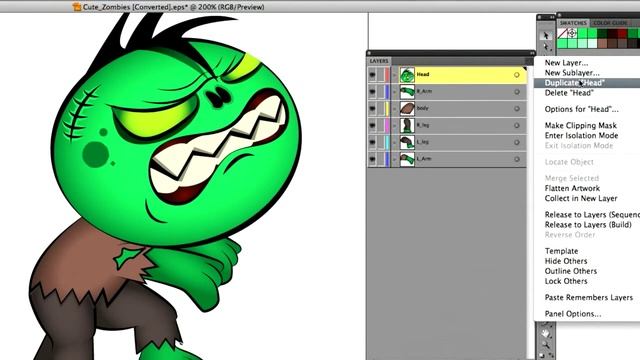The height and width of the screenshot is (360, 640).
Task: Choose Duplicate "Head" menu entry
Action: tap(575, 83)
